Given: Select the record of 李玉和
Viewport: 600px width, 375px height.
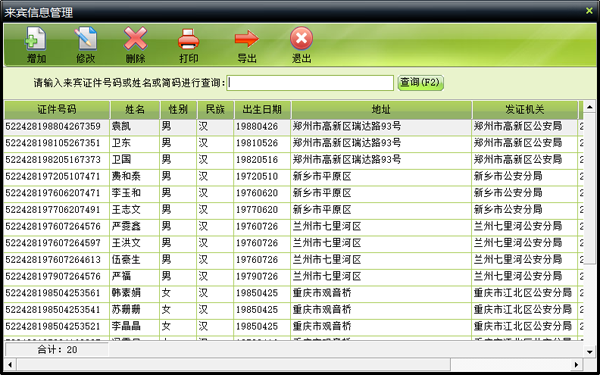Looking at the screenshot, I should [x=293, y=193].
